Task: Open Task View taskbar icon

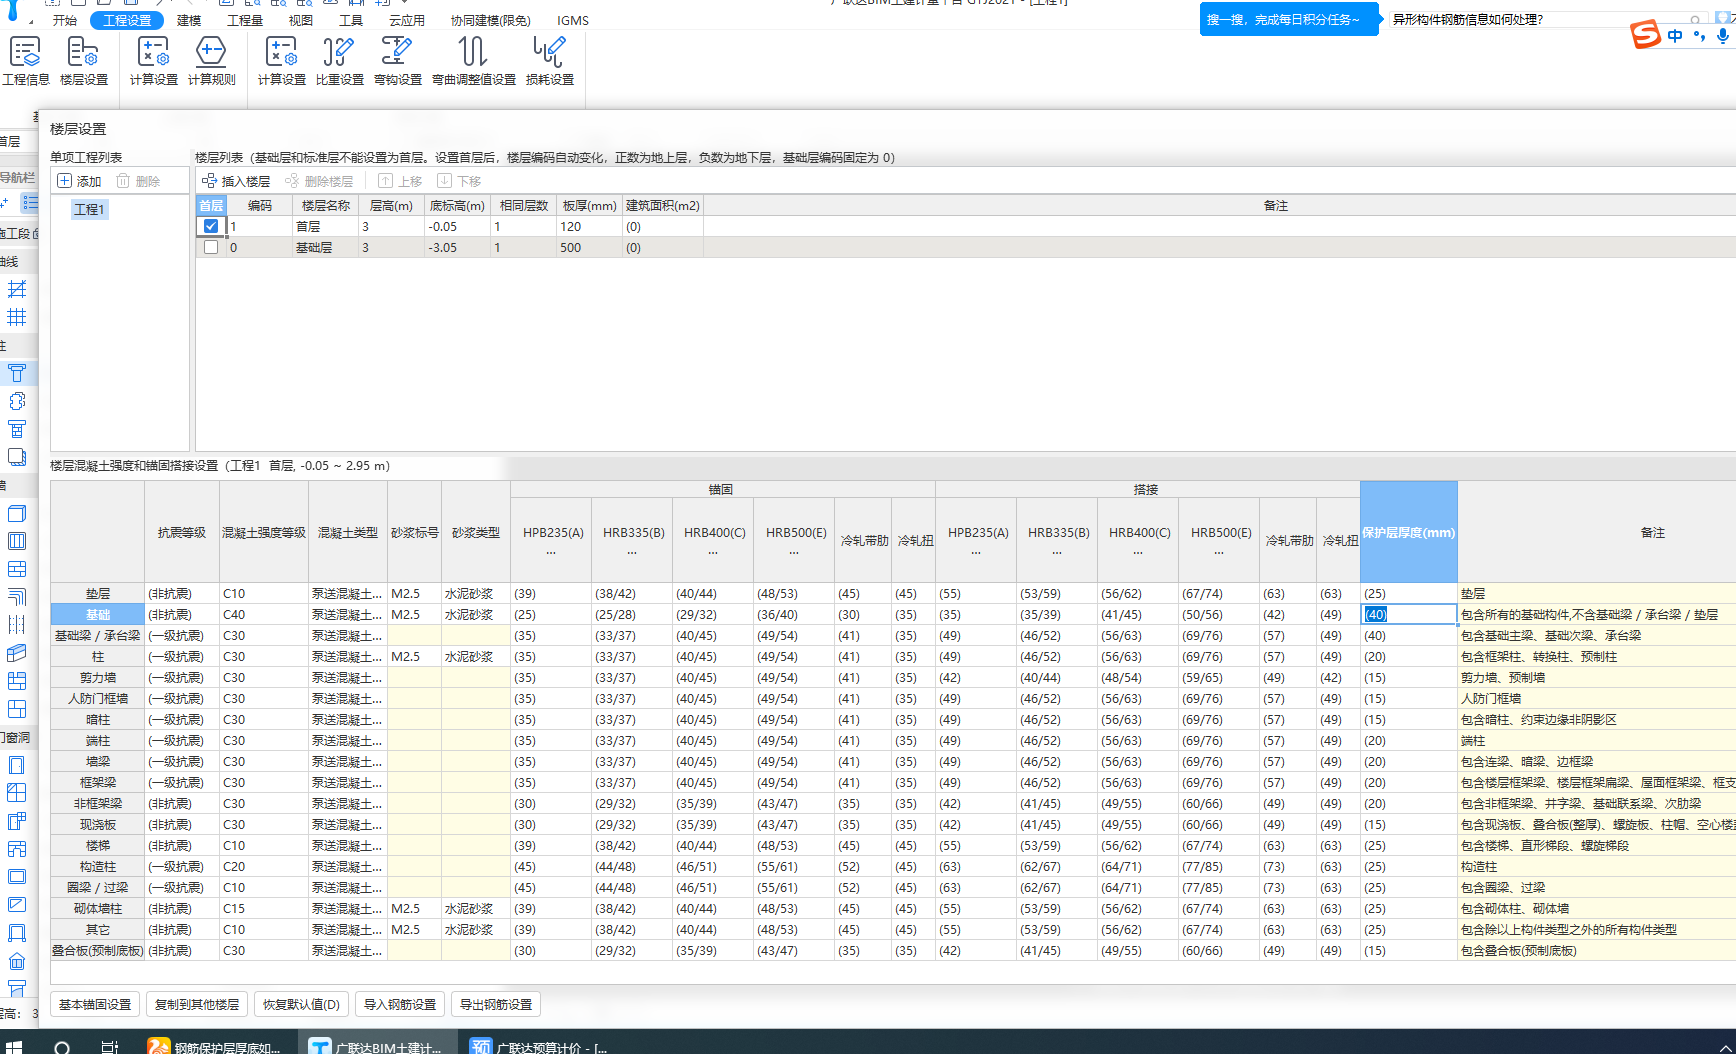Action: [x=110, y=1047]
